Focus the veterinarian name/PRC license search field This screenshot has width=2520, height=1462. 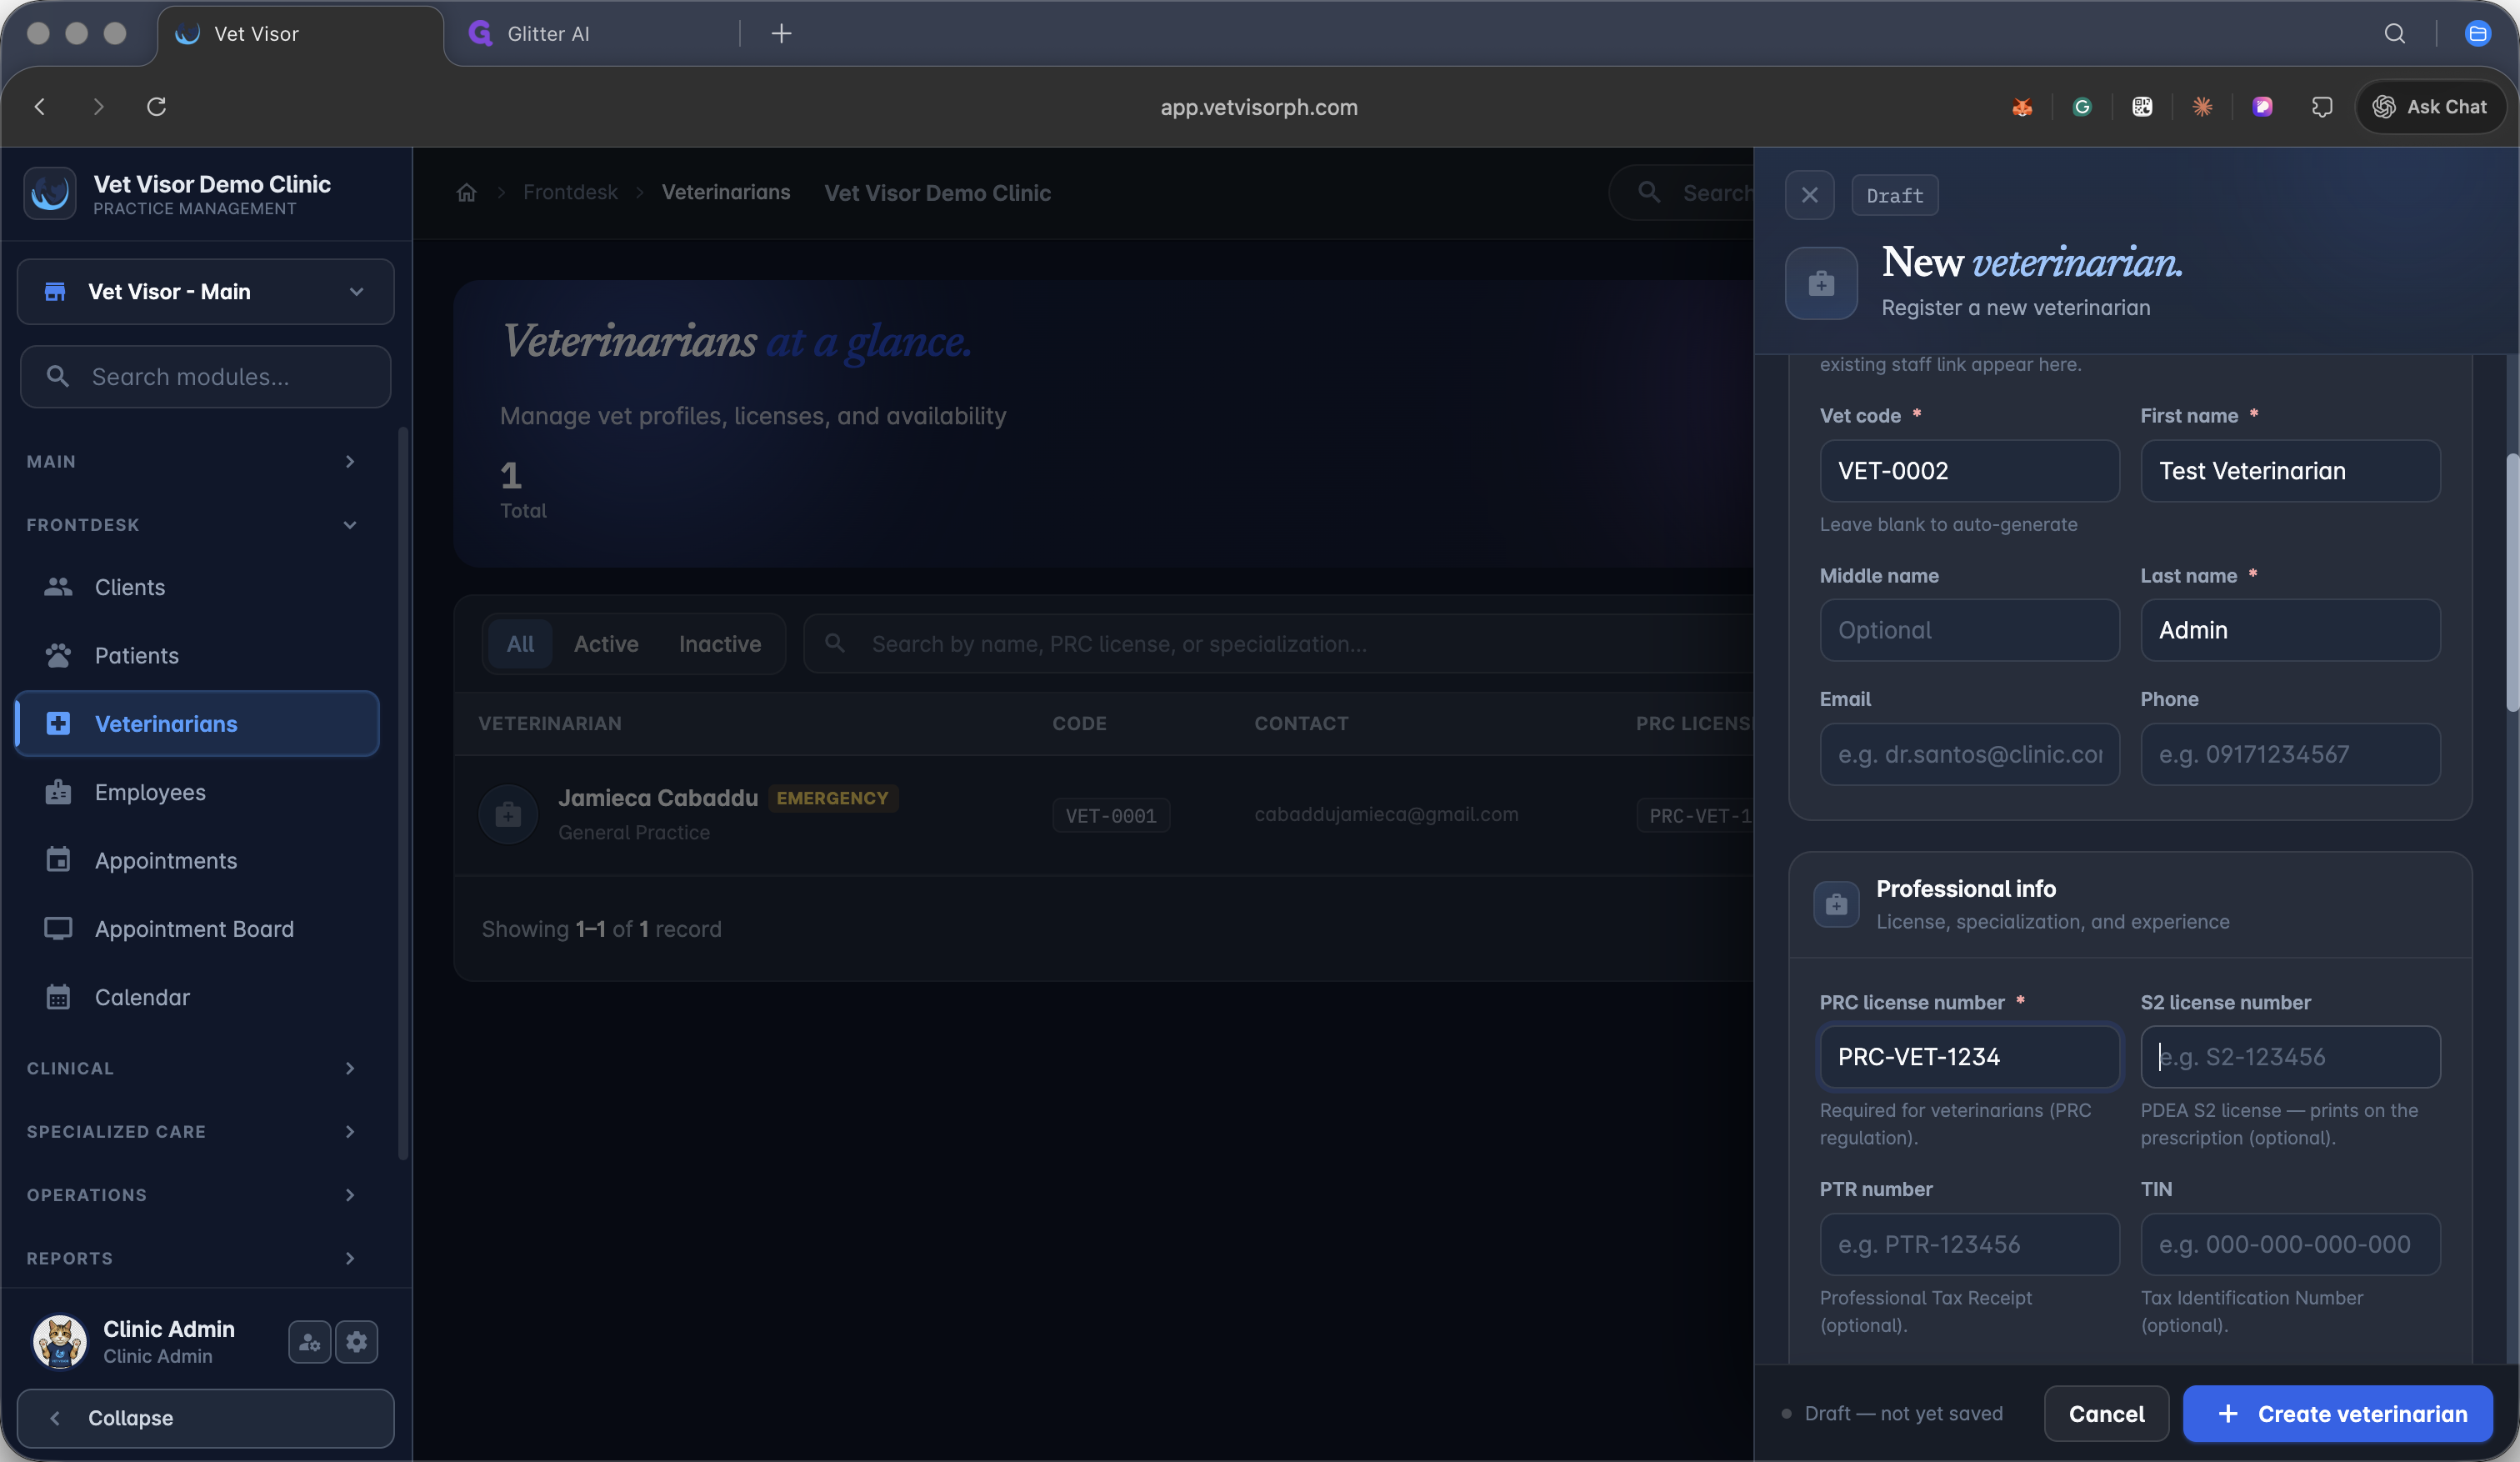point(1278,643)
